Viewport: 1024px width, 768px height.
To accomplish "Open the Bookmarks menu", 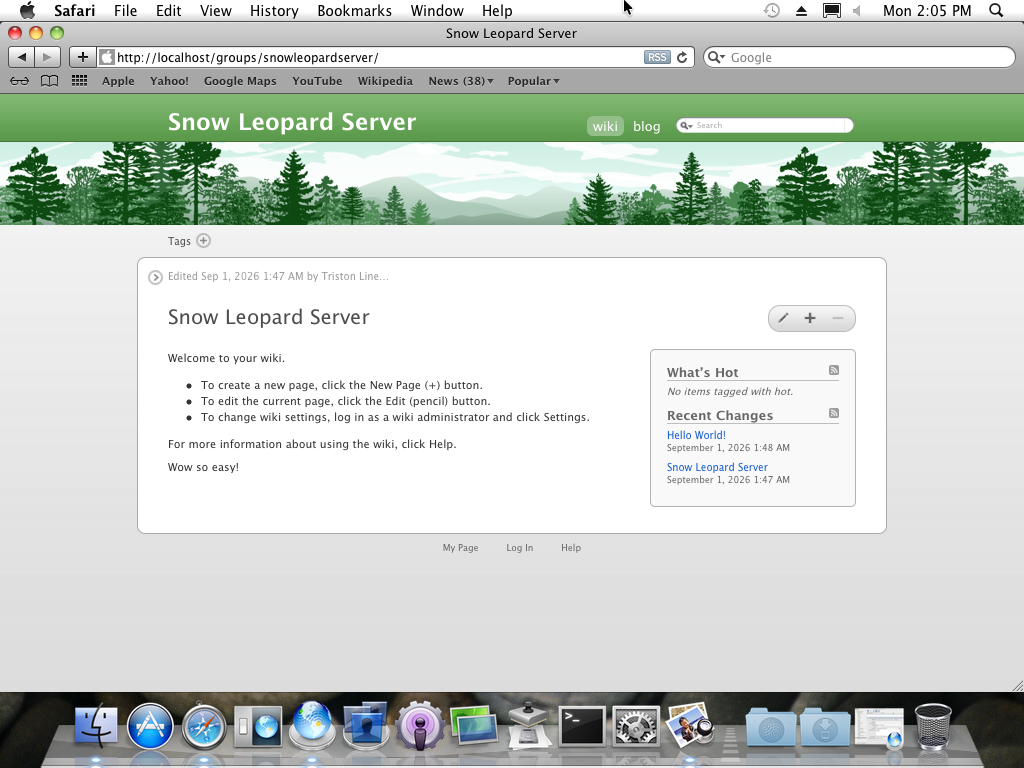I will [x=355, y=10].
